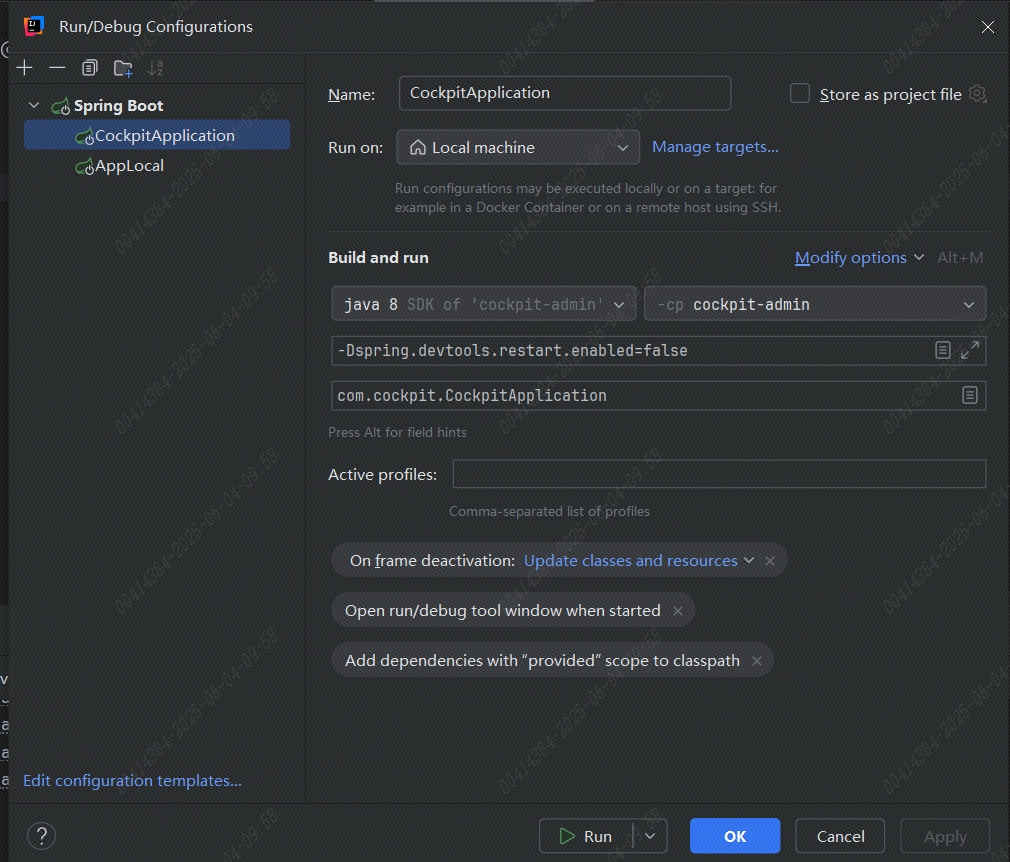Image resolution: width=1010 pixels, height=862 pixels.
Task: Click the Move into new folder icon
Action: (123, 68)
